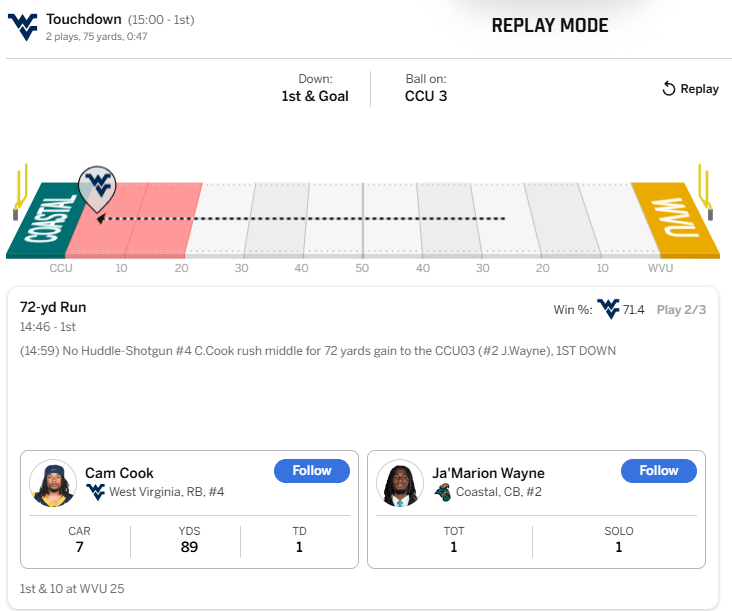Click the 72-yd Run play title

53,307
